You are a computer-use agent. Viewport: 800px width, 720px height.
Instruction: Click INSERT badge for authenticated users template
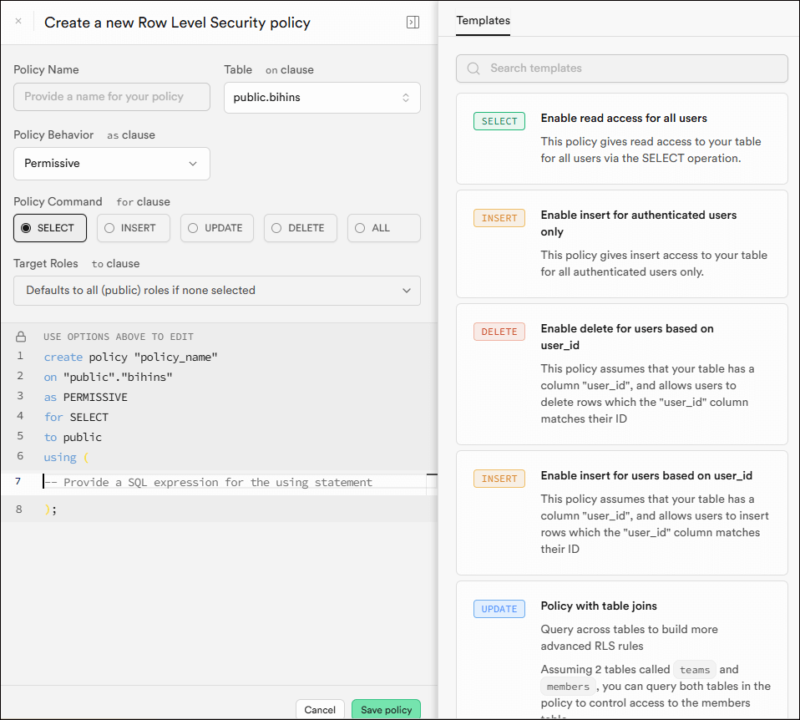(499, 218)
